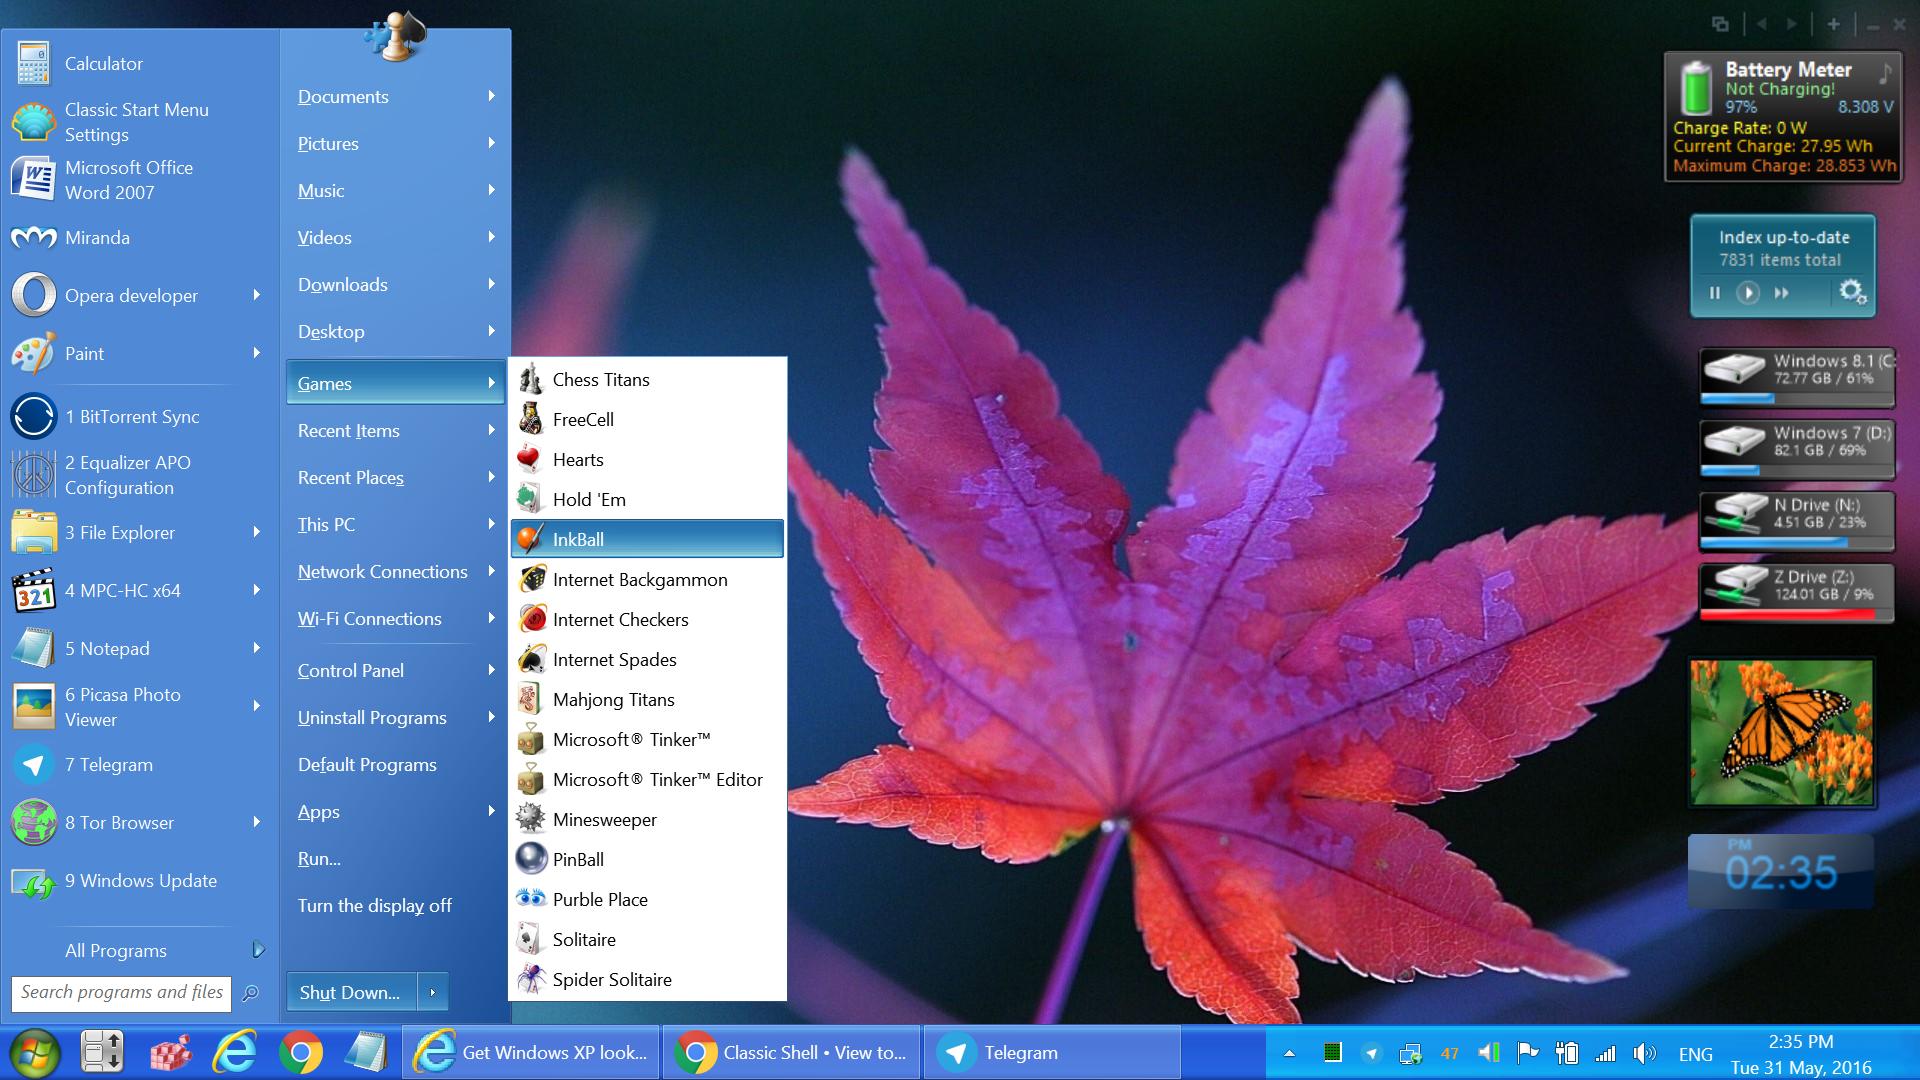This screenshot has height=1080, width=1920.
Task: Click Turn the display off
Action: (374, 906)
